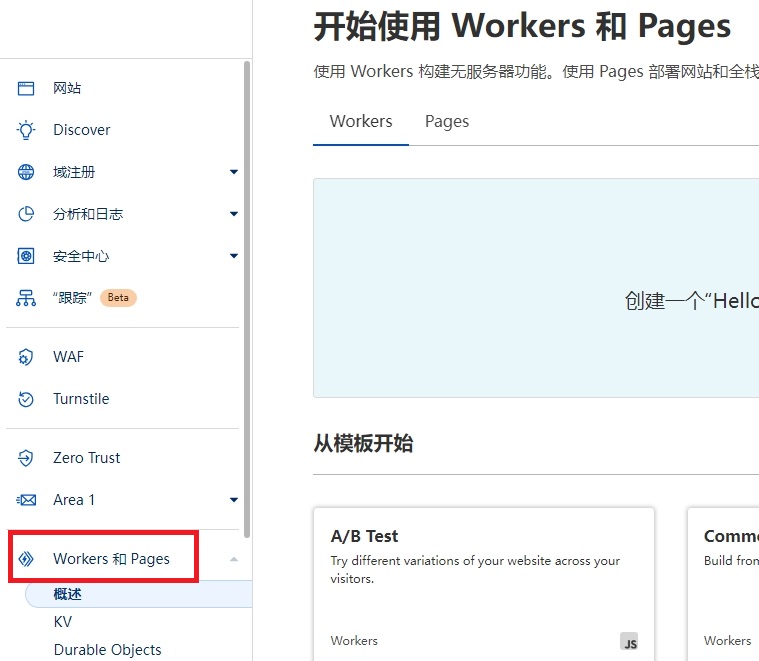
Task: Click the Area 1 envelope icon
Action: (x=26, y=500)
